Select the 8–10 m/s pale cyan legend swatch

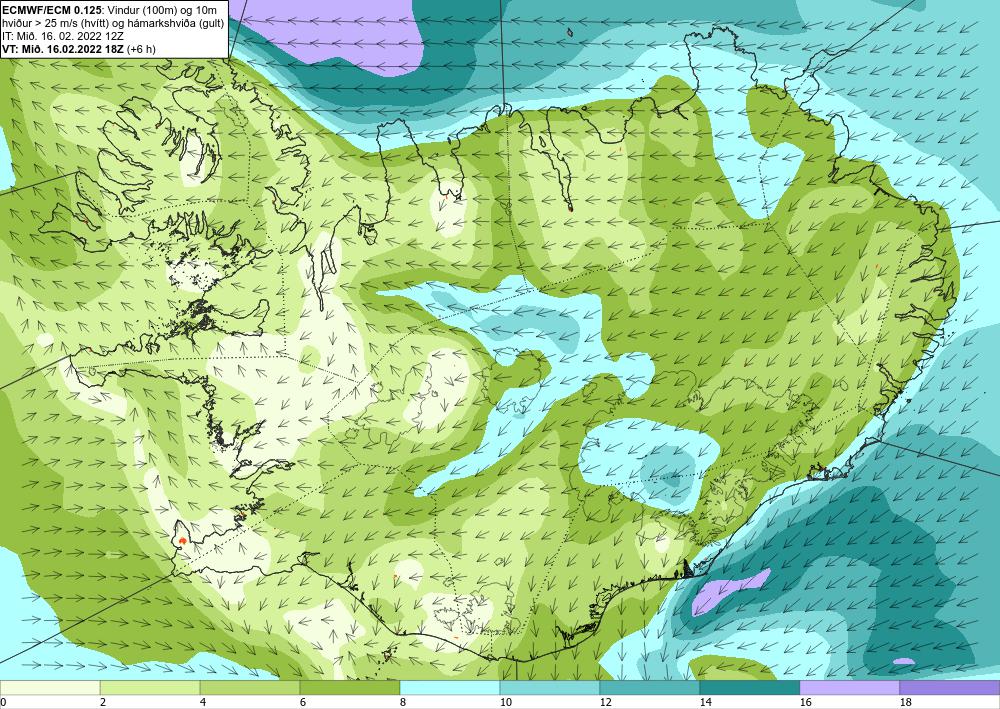pos(450,687)
